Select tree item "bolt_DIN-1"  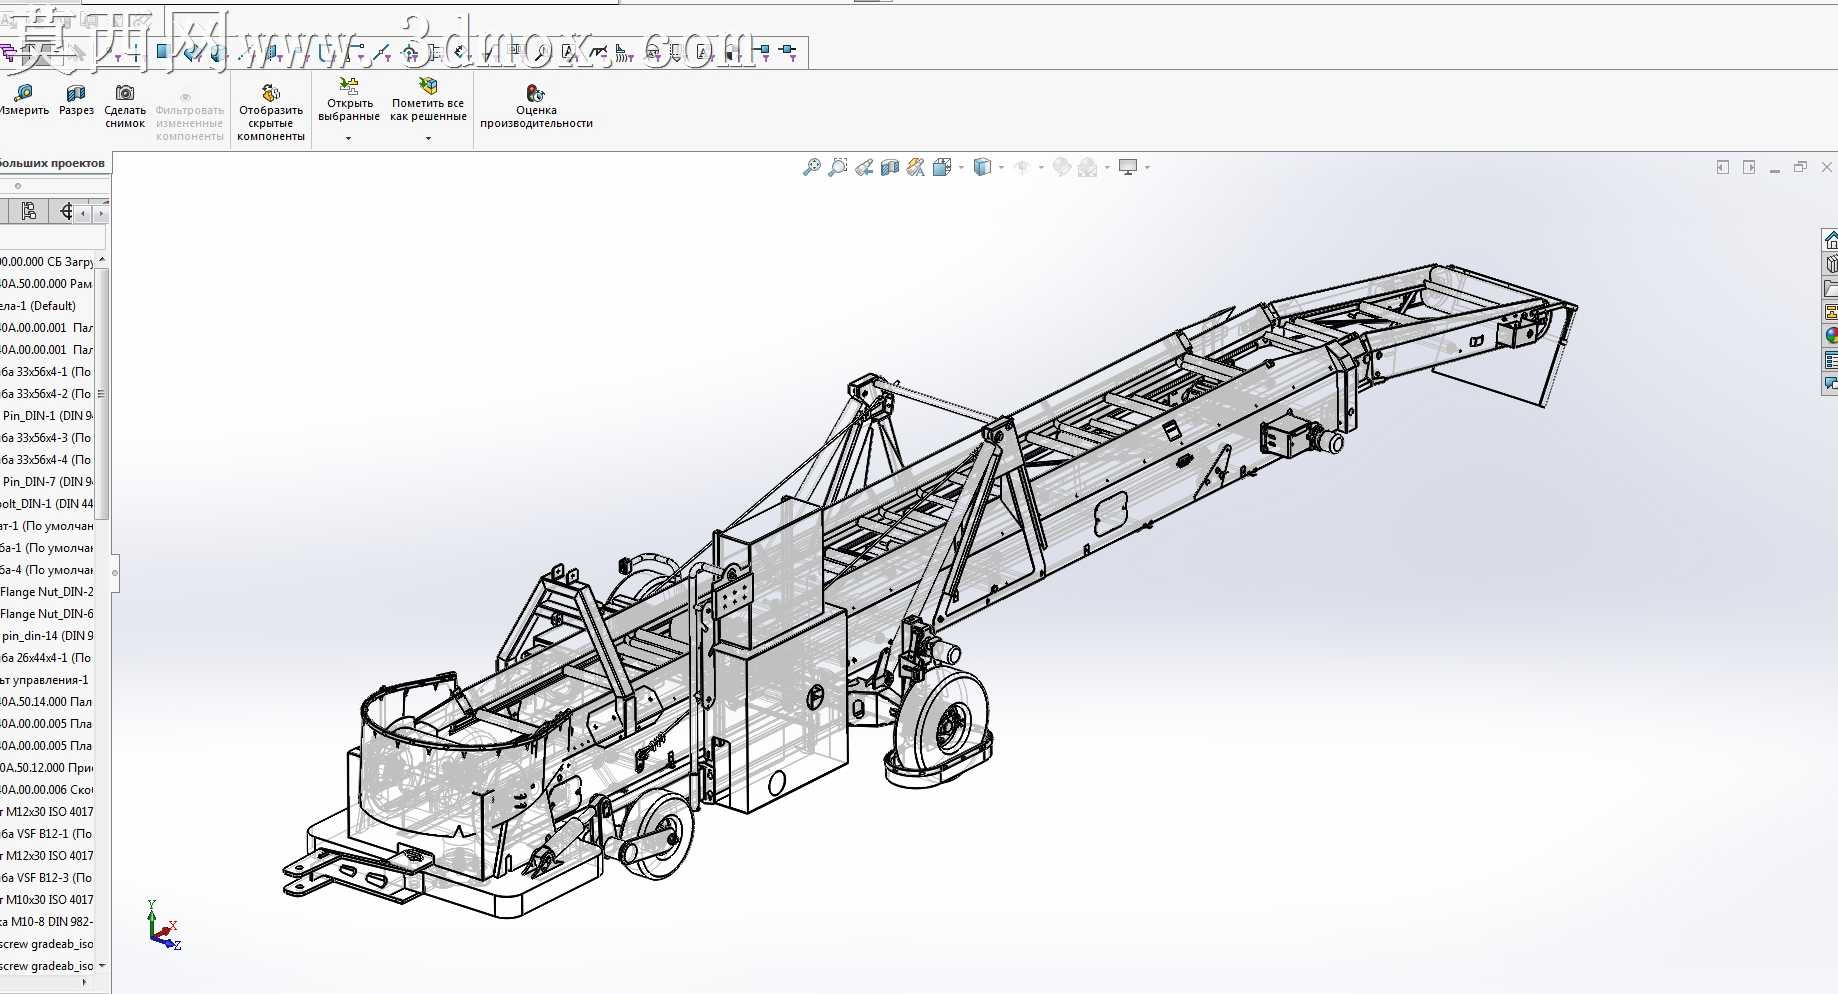[x=46, y=504]
